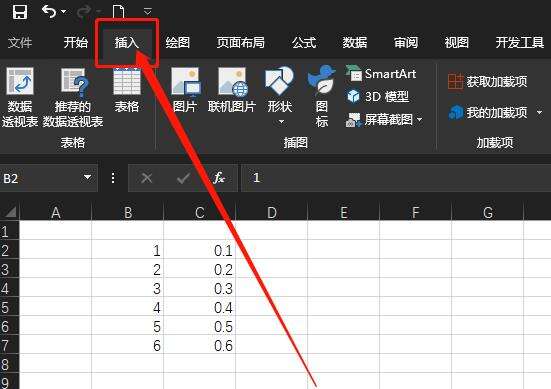Open the 文件 menu tab

pyautogui.click(x=20, y=43)
